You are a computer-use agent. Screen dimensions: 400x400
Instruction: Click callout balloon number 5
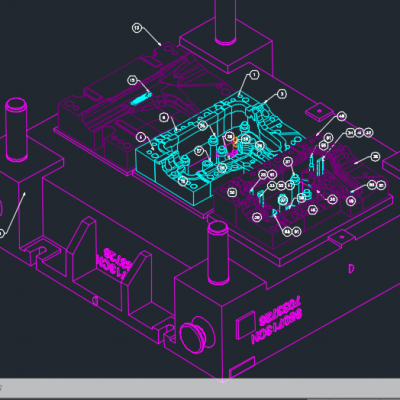tap(141, 137)
